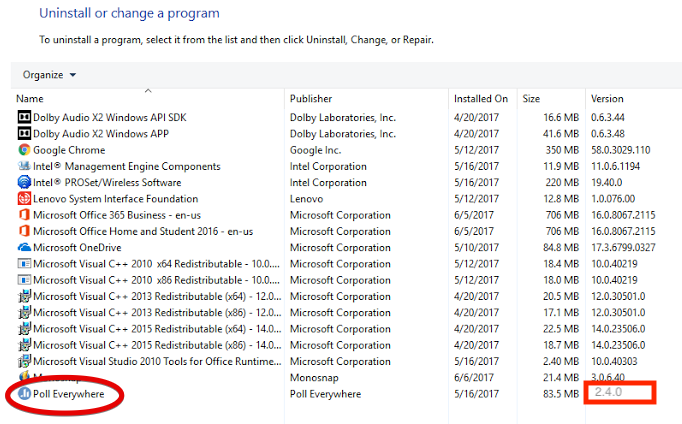Click the Google Chrome icon in list
This screenshot has height=424, width=682.
[24, 150]
